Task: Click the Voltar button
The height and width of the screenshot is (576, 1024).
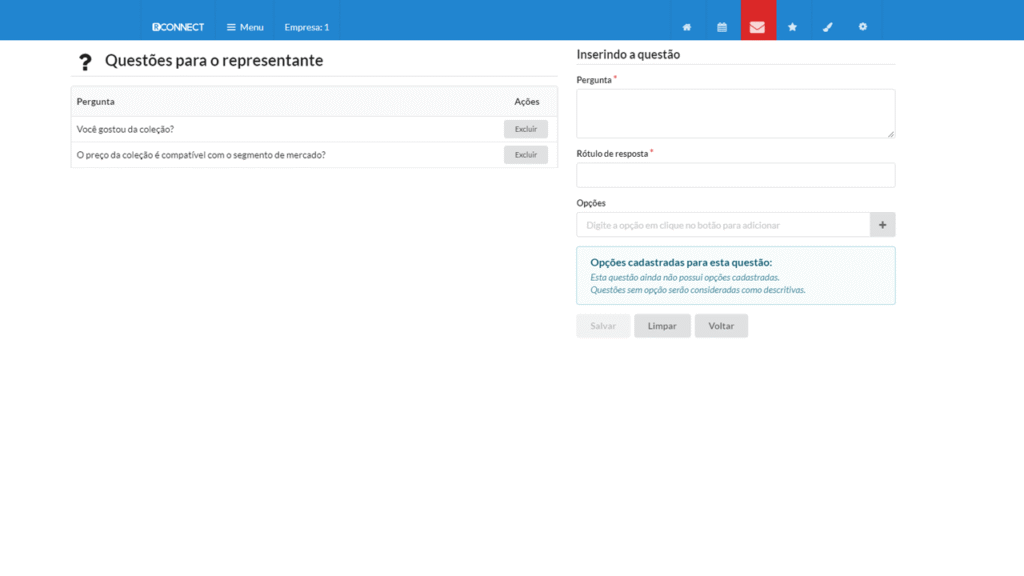Action: (x=721, y=326)
